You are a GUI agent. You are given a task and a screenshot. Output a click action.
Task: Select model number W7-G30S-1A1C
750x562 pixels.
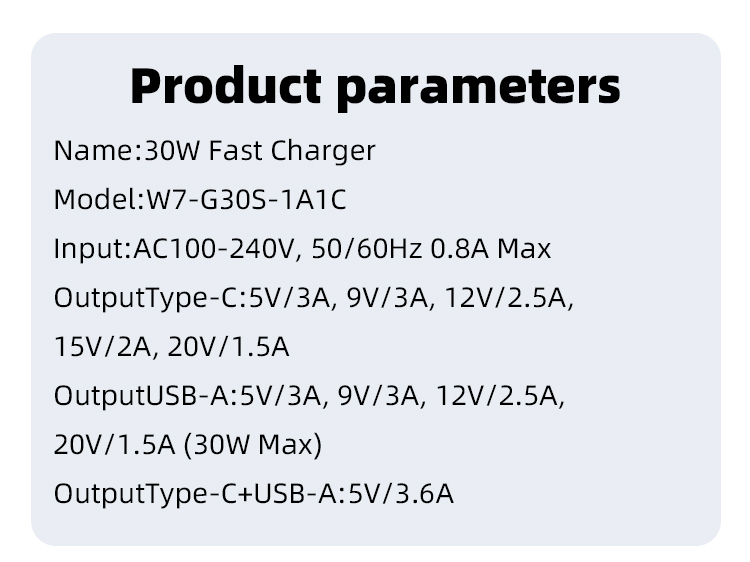click(x=246, y=200)
